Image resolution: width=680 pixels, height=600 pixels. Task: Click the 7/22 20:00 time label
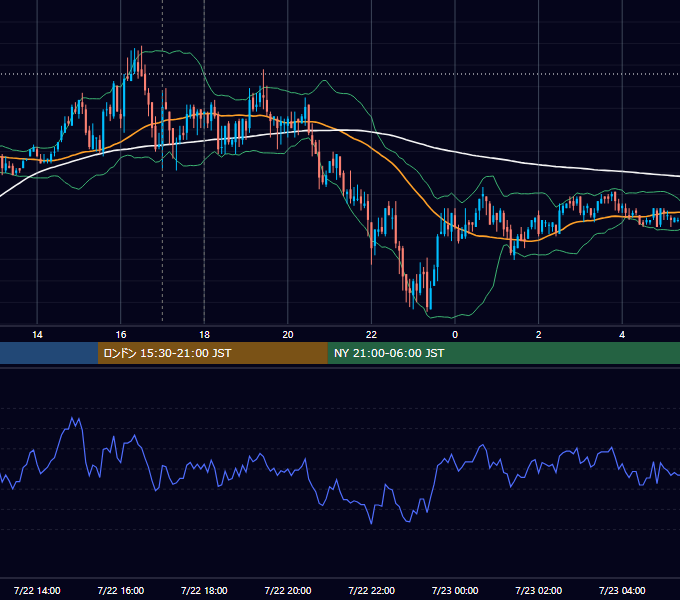coord(288,590)
